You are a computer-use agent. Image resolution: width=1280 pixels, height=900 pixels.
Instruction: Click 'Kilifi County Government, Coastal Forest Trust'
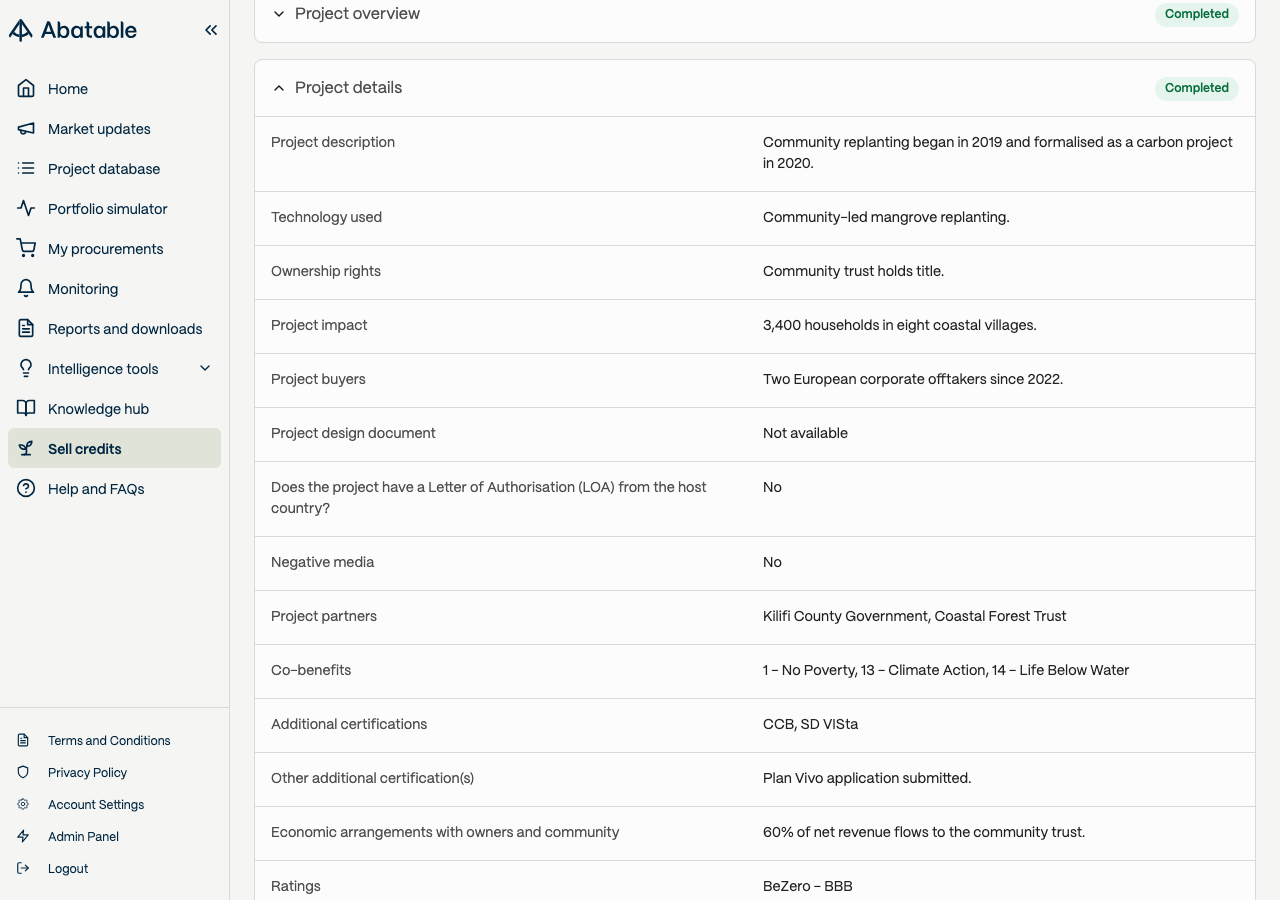(x=915, y=616)
